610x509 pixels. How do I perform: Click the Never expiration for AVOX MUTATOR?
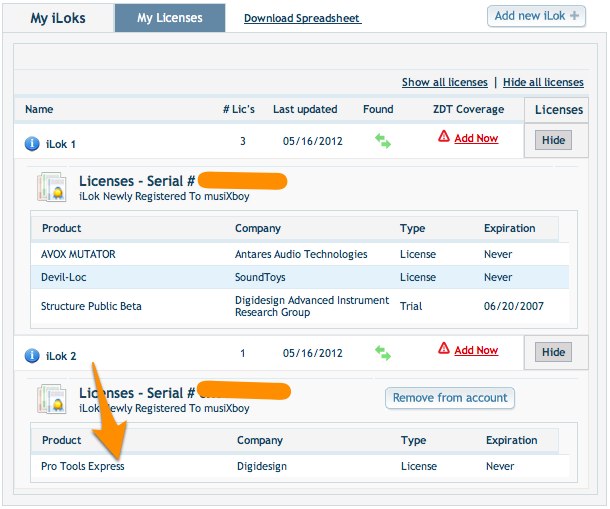(498, 254)
